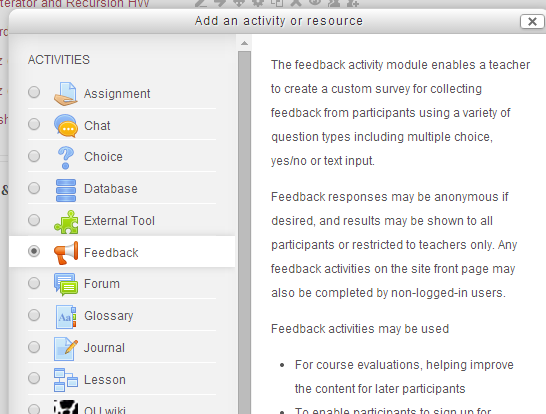The image size is (546, 414).
Task: Select the Lesson radio button
Action: (x=34, y=378)
